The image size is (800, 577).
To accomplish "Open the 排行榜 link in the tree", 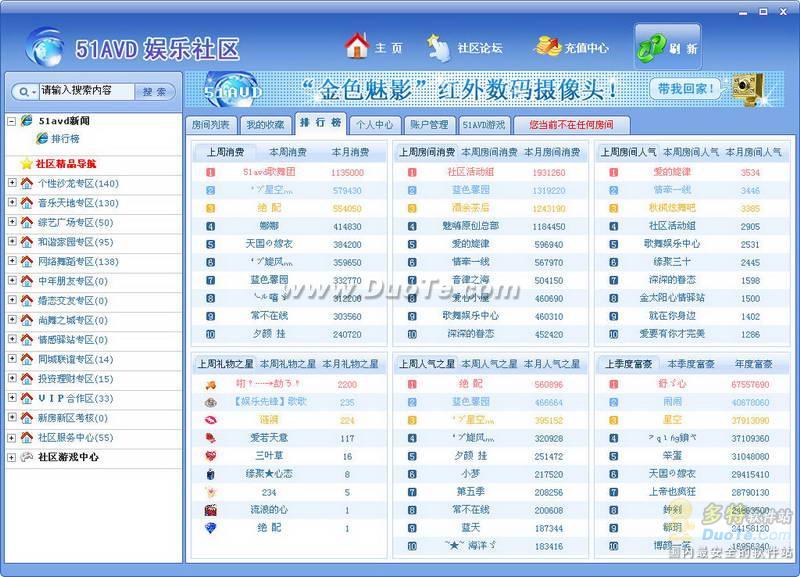I will [x=65, y=138].
